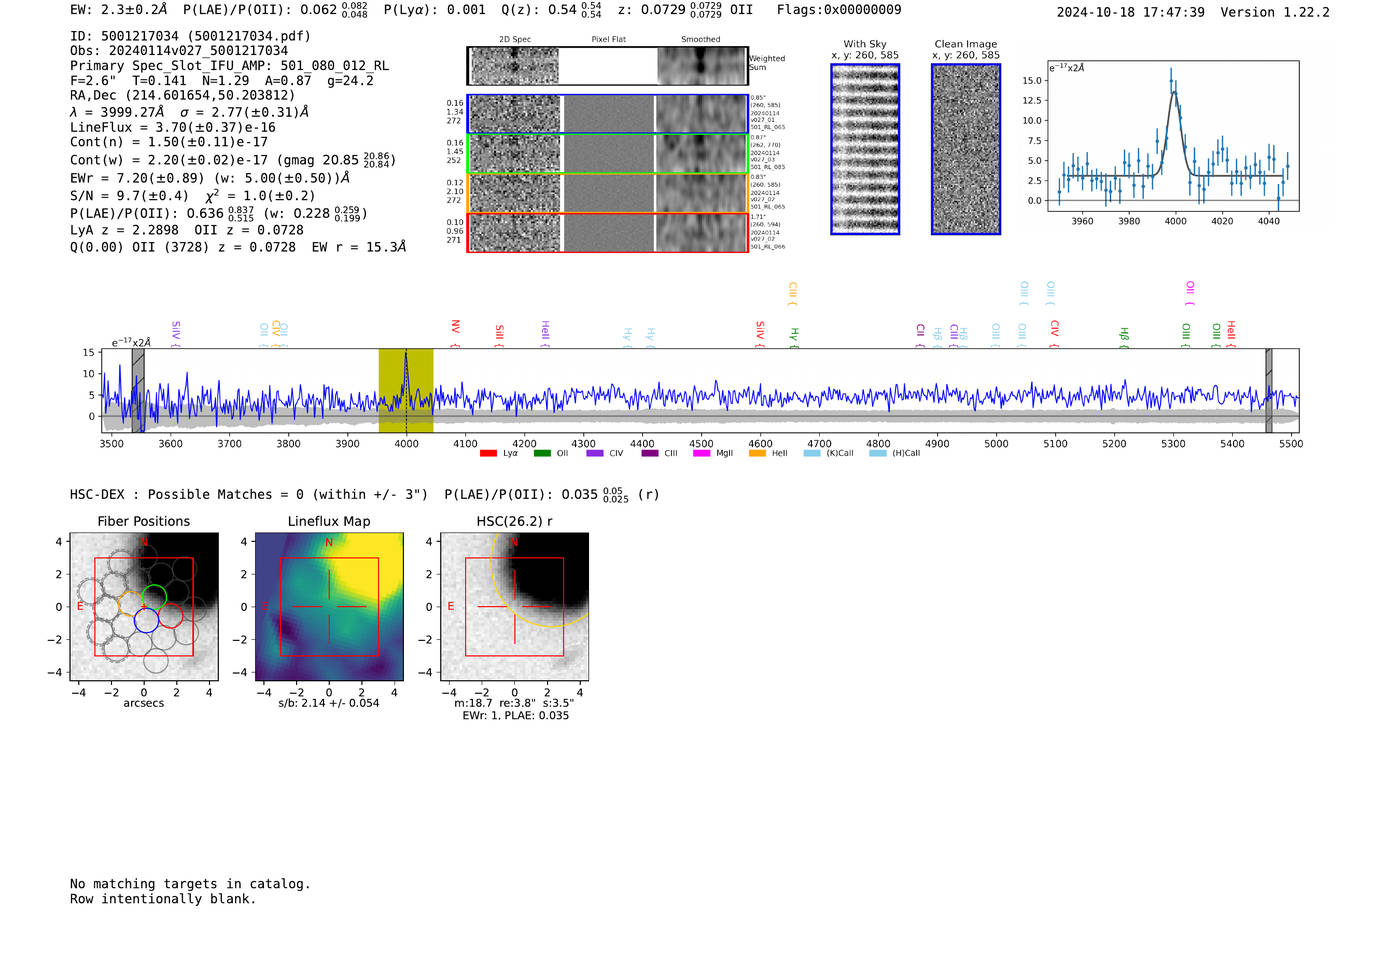Screen dimensions: 1400x953
Task: Open the Fiber Positions panel image
Action: [x=144, y=607]
